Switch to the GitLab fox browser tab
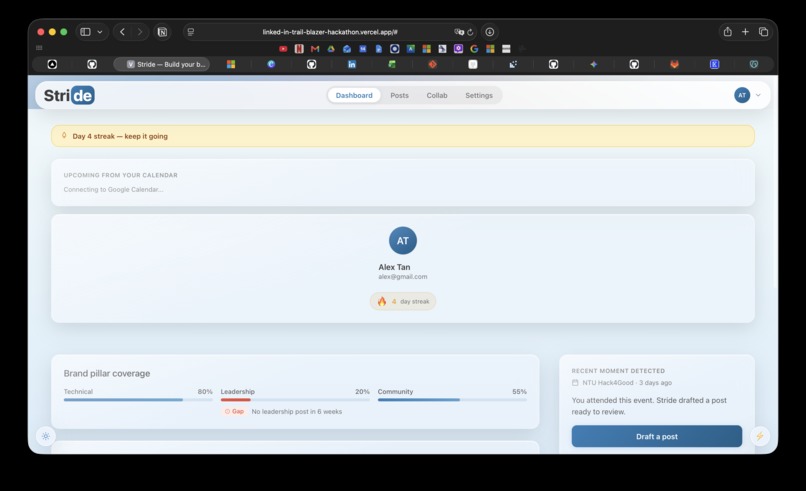This screenshot has width=806, height=491. [674, 64]
